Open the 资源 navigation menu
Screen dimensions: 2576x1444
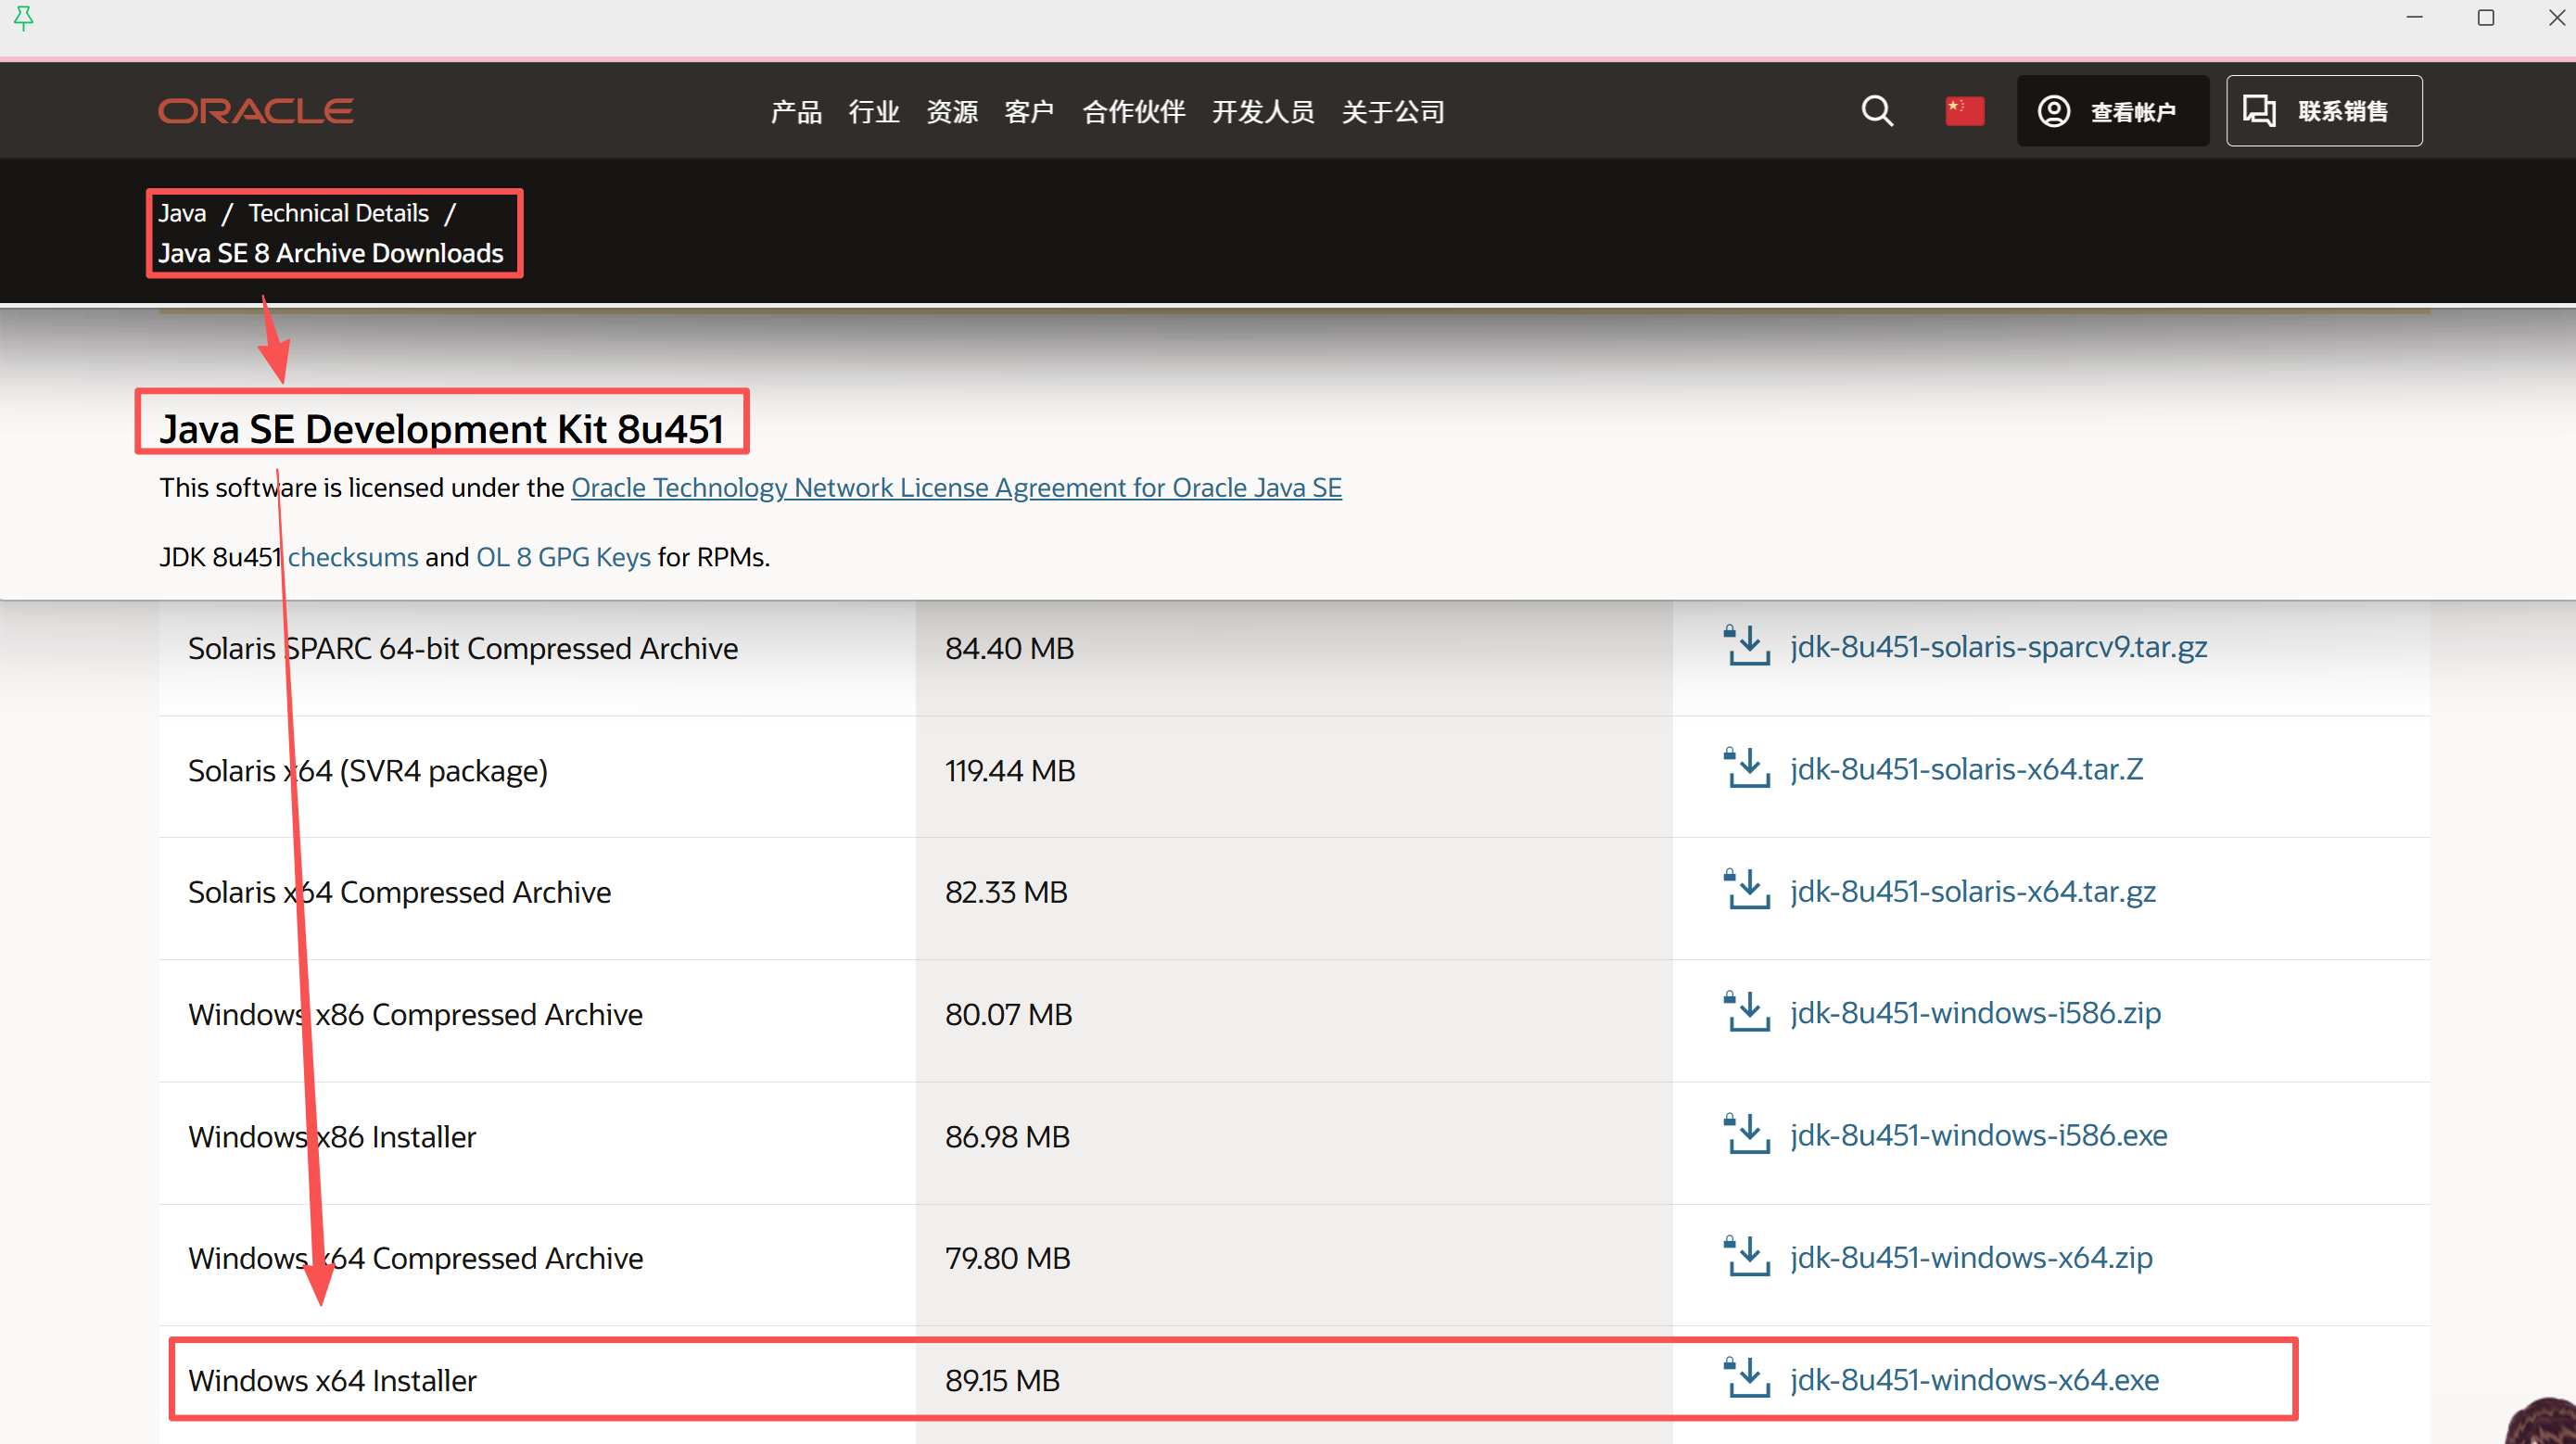[x=951, y=112]
